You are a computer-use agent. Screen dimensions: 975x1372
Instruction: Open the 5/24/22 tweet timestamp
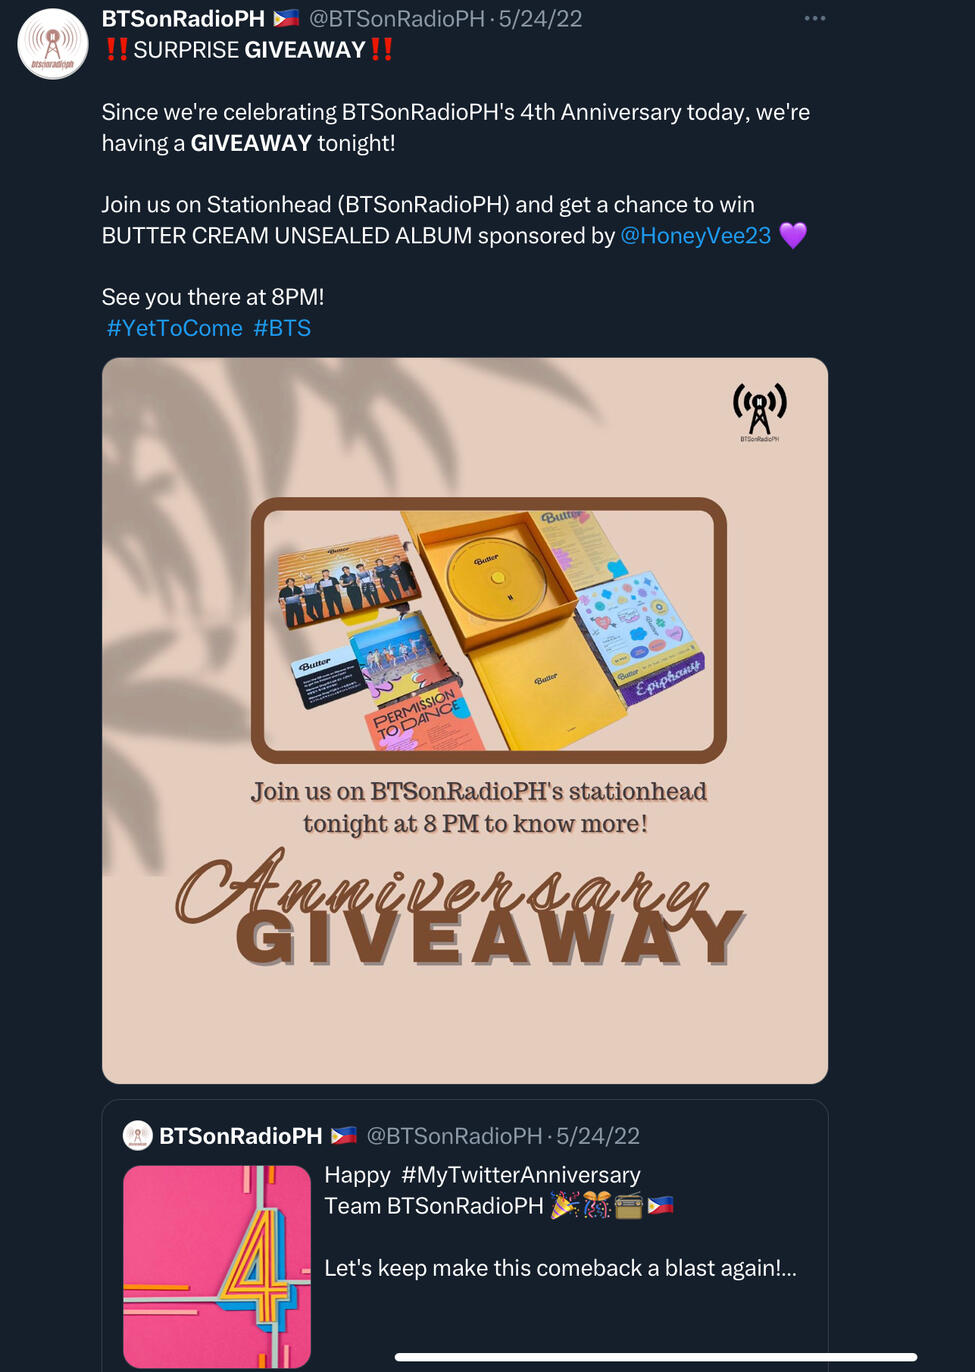(x=541, y=18)
